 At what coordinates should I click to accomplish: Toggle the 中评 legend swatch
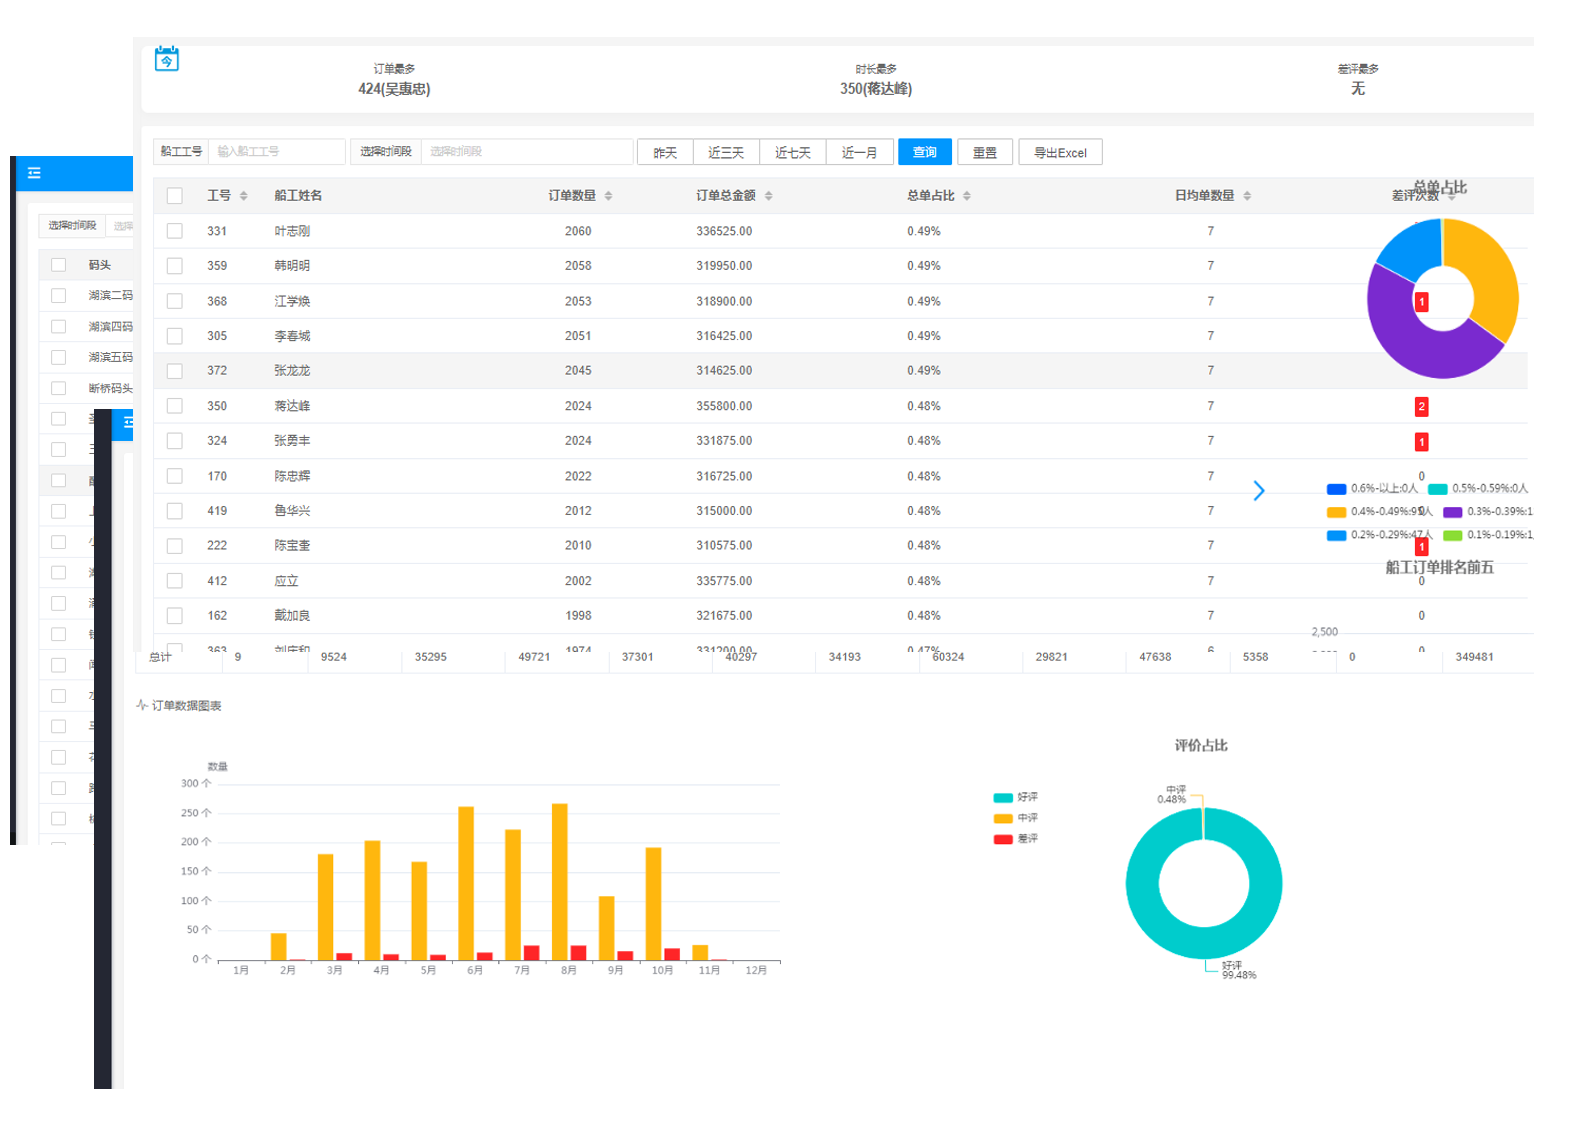click(x=1003, y=819)
